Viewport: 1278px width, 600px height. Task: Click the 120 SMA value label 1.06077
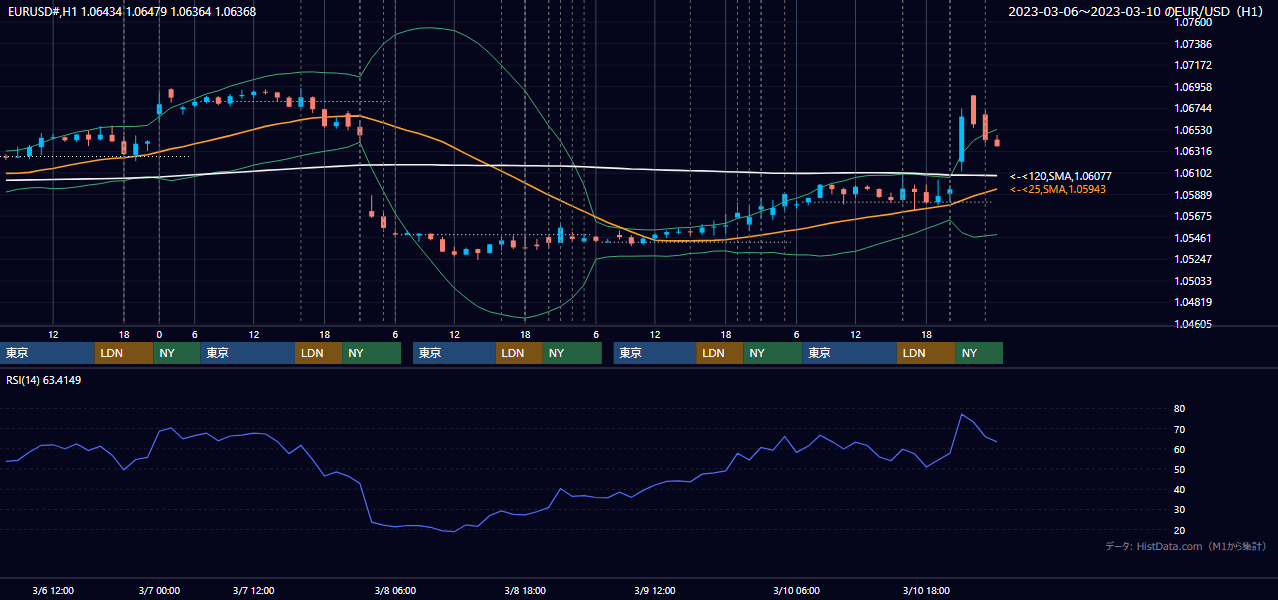pyautogui.click(x=1061, y=176)
